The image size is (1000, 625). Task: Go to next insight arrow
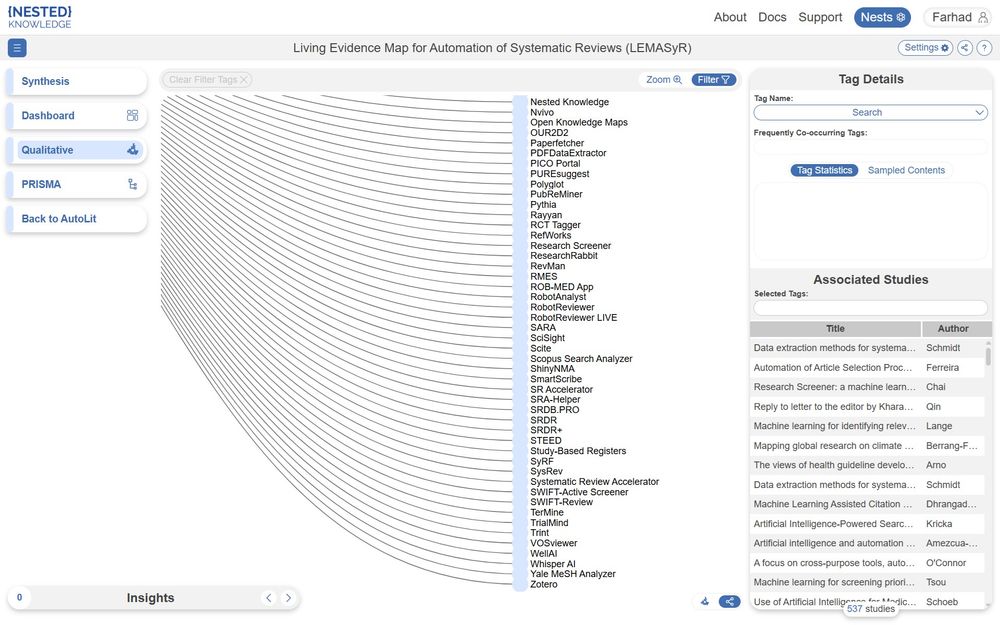pos(288,598)
